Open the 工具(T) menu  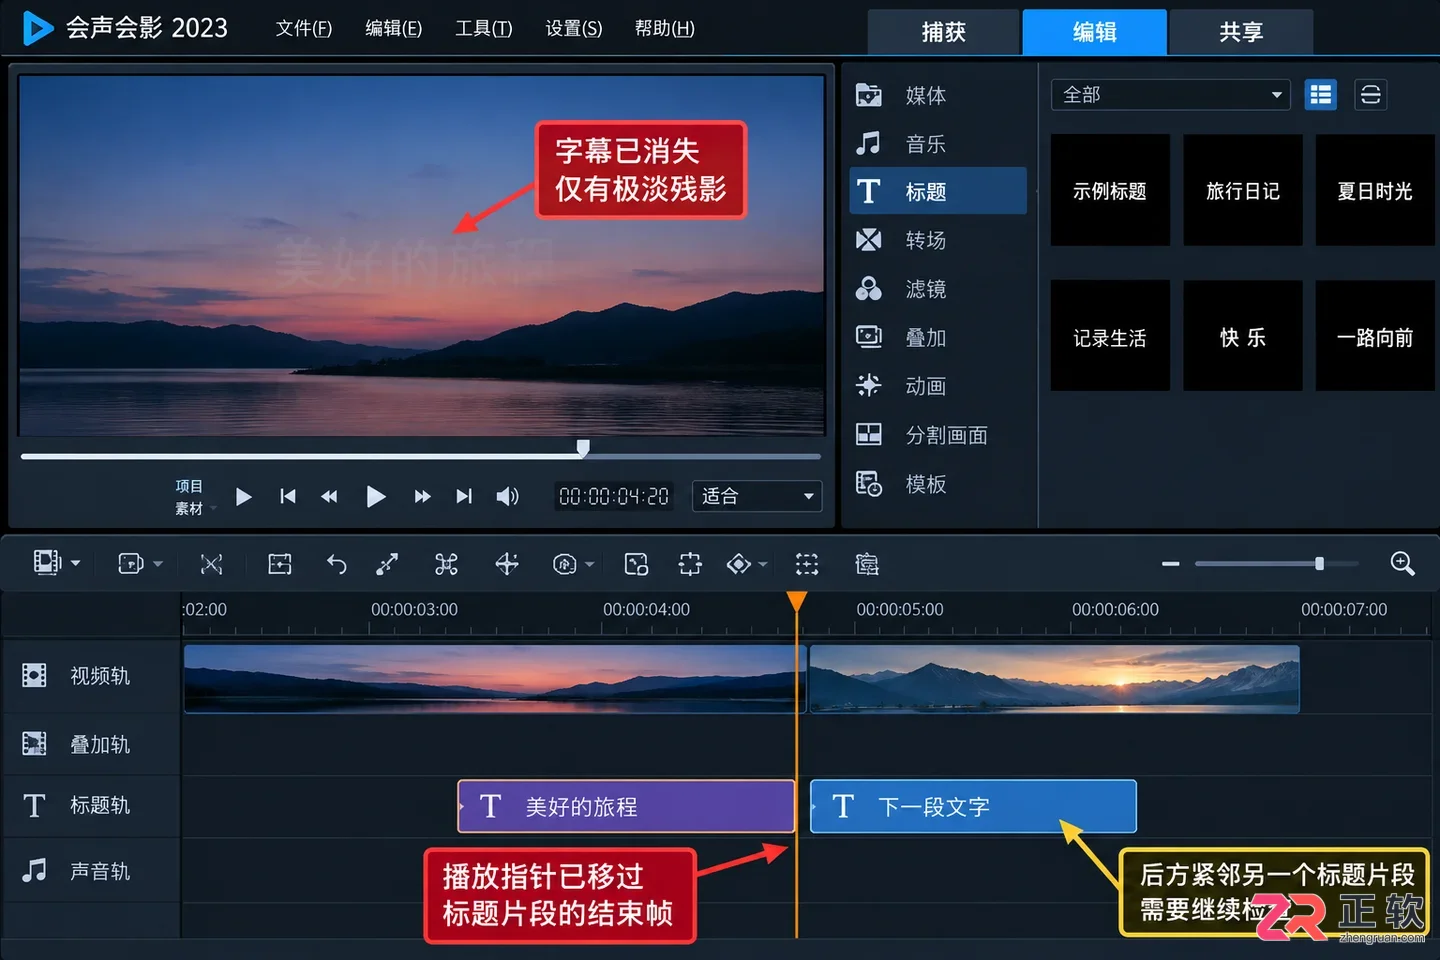(x=484, y=28)
